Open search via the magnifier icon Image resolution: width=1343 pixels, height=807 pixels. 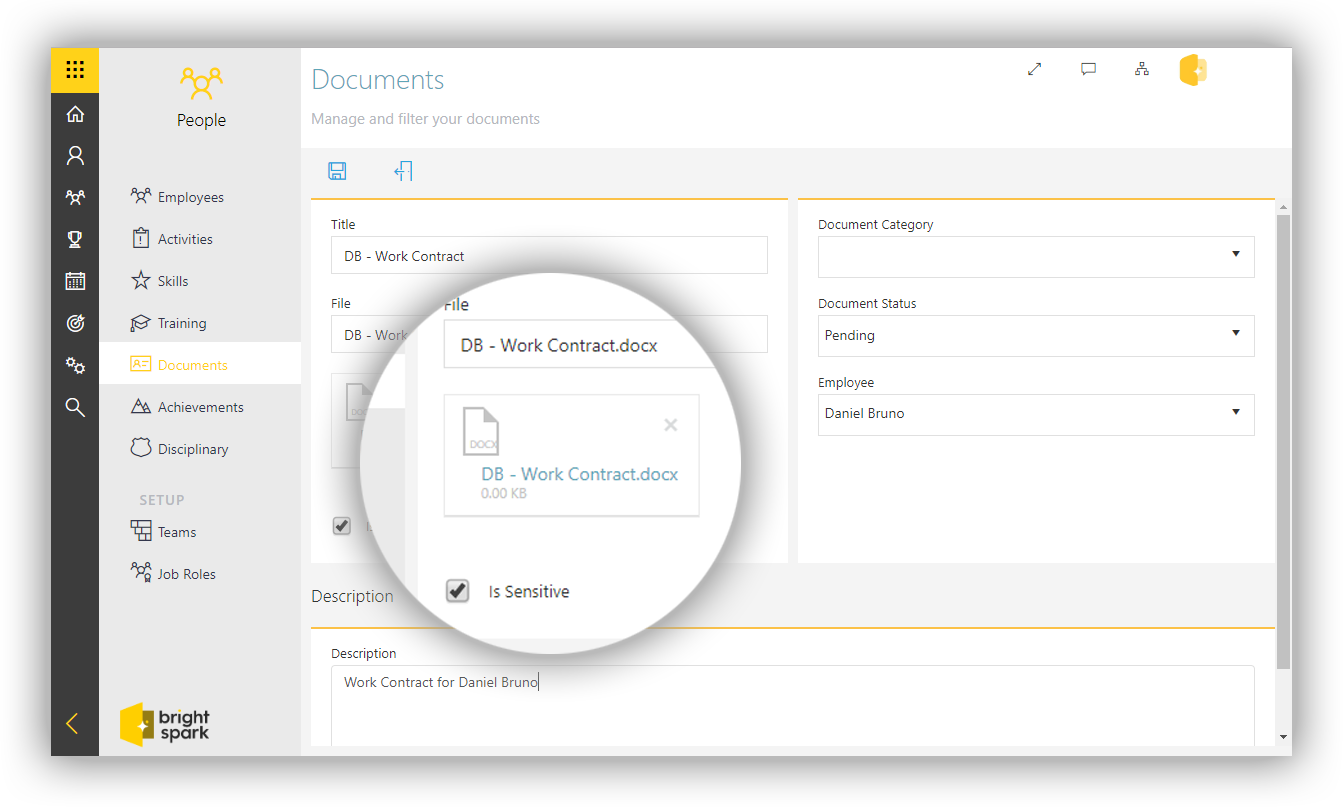pyautogui.click(x=75, y=407)
